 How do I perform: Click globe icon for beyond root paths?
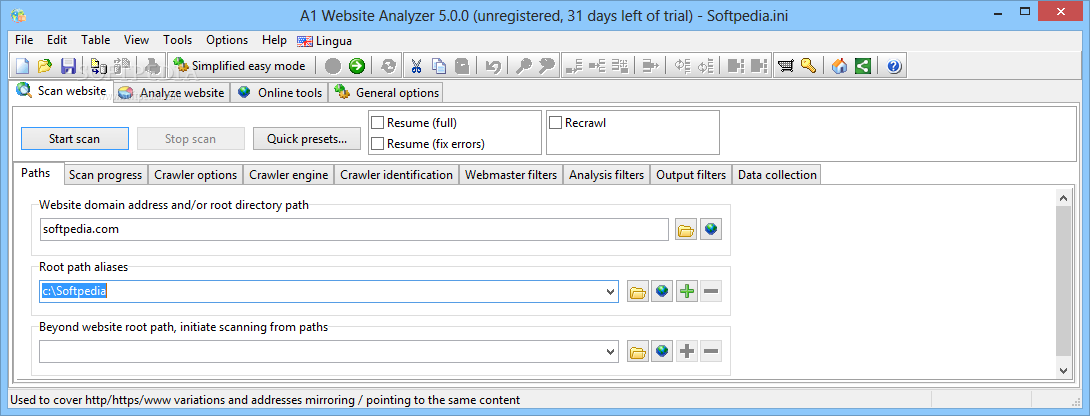tap(662, 351)
